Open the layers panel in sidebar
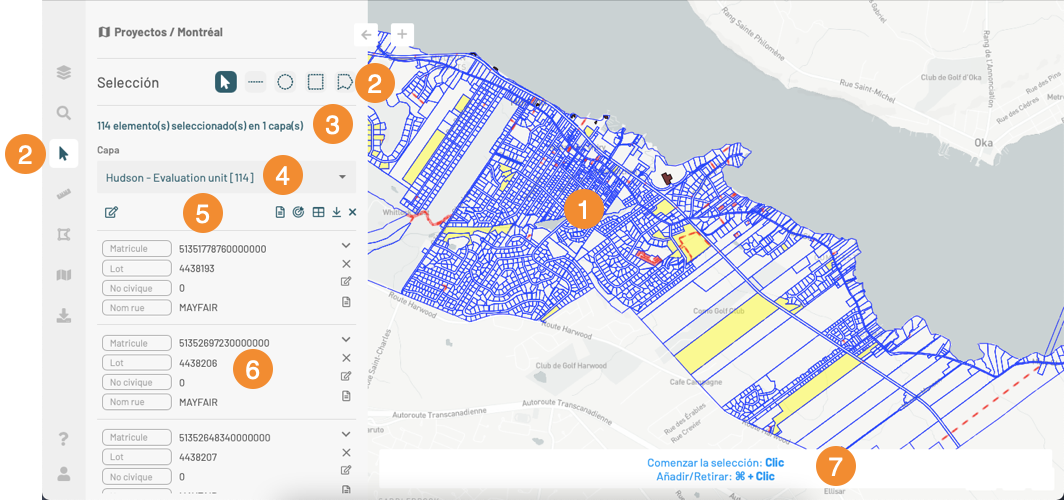The height and width of the screenshot is (500, 1064). pyautogui.click(x=64, y=72)
